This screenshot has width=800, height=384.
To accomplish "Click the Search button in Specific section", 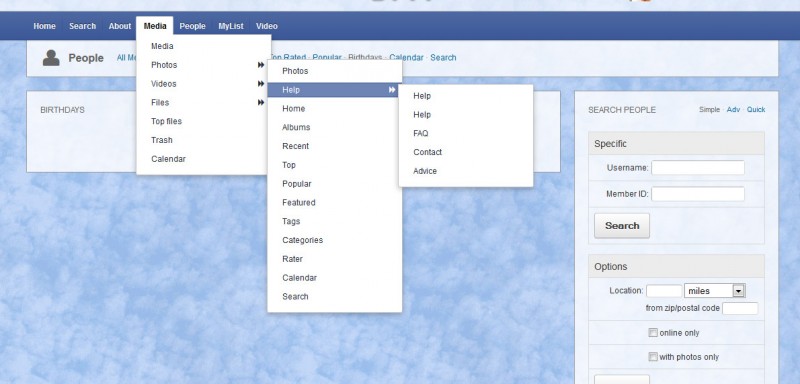I will [622, 226].
